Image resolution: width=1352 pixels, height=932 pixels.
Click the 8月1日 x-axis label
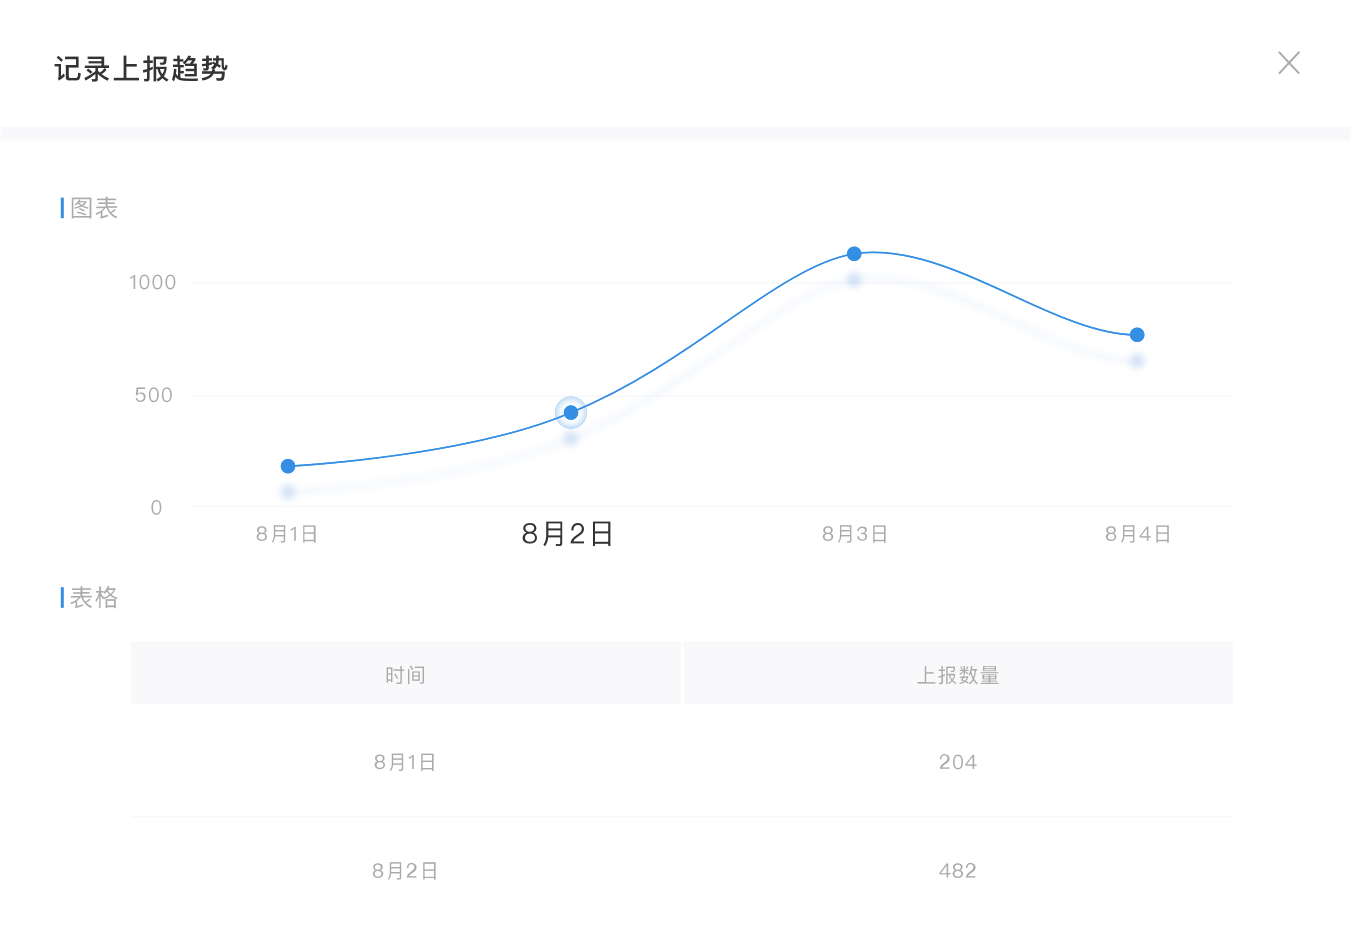pyautogui.click(x=287, y=534)
